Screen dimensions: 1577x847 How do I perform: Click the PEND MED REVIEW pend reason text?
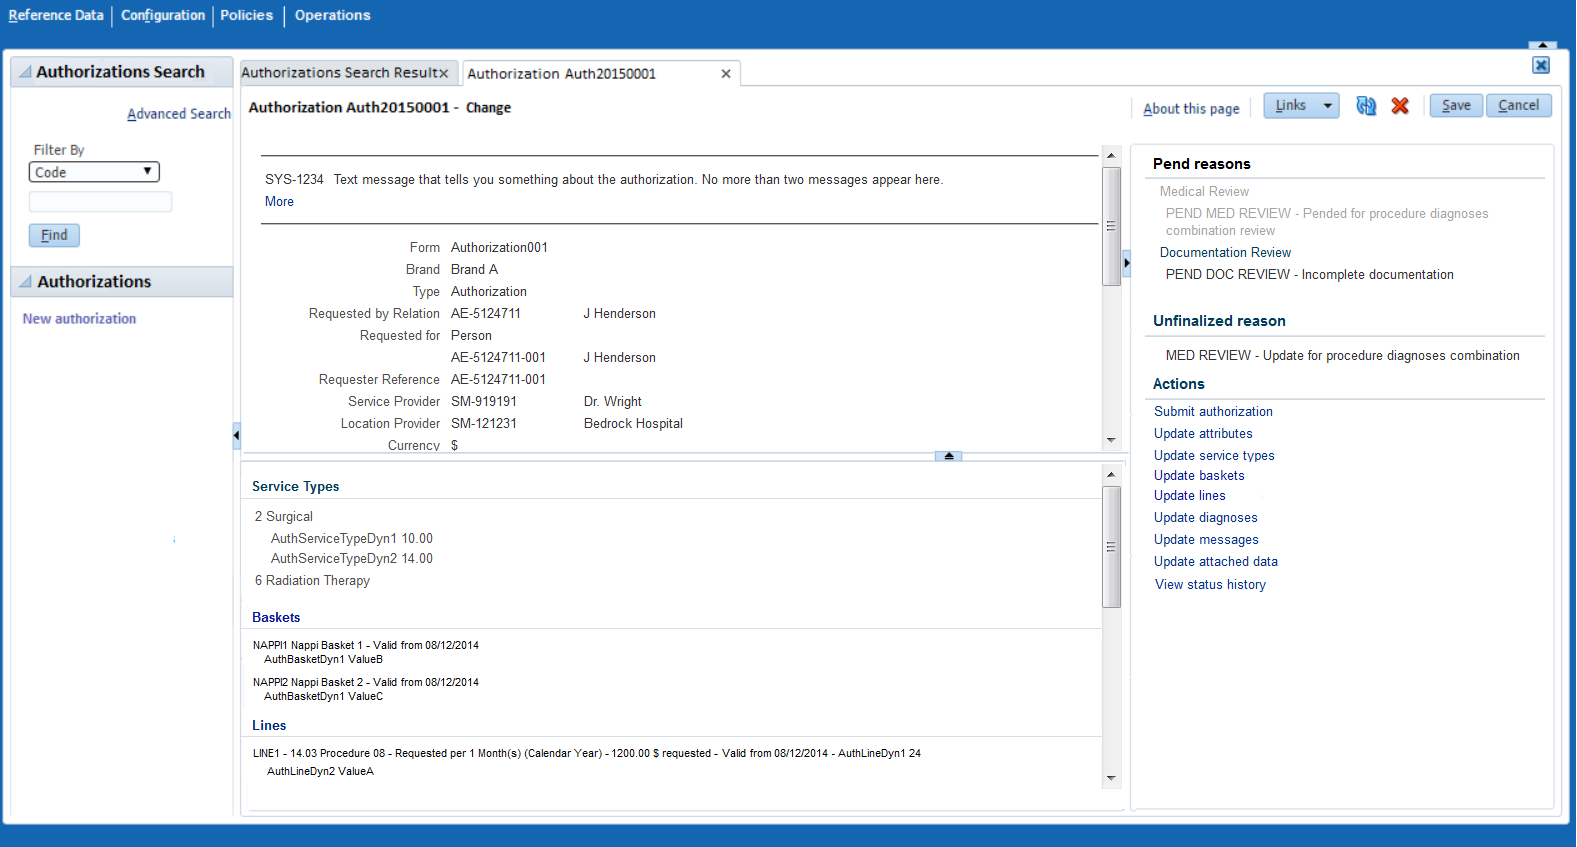[1327, 222]
